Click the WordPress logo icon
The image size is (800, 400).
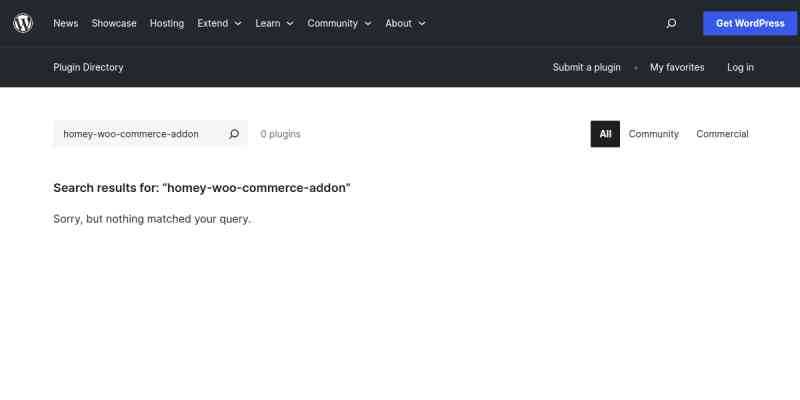(x=23, y=23)
